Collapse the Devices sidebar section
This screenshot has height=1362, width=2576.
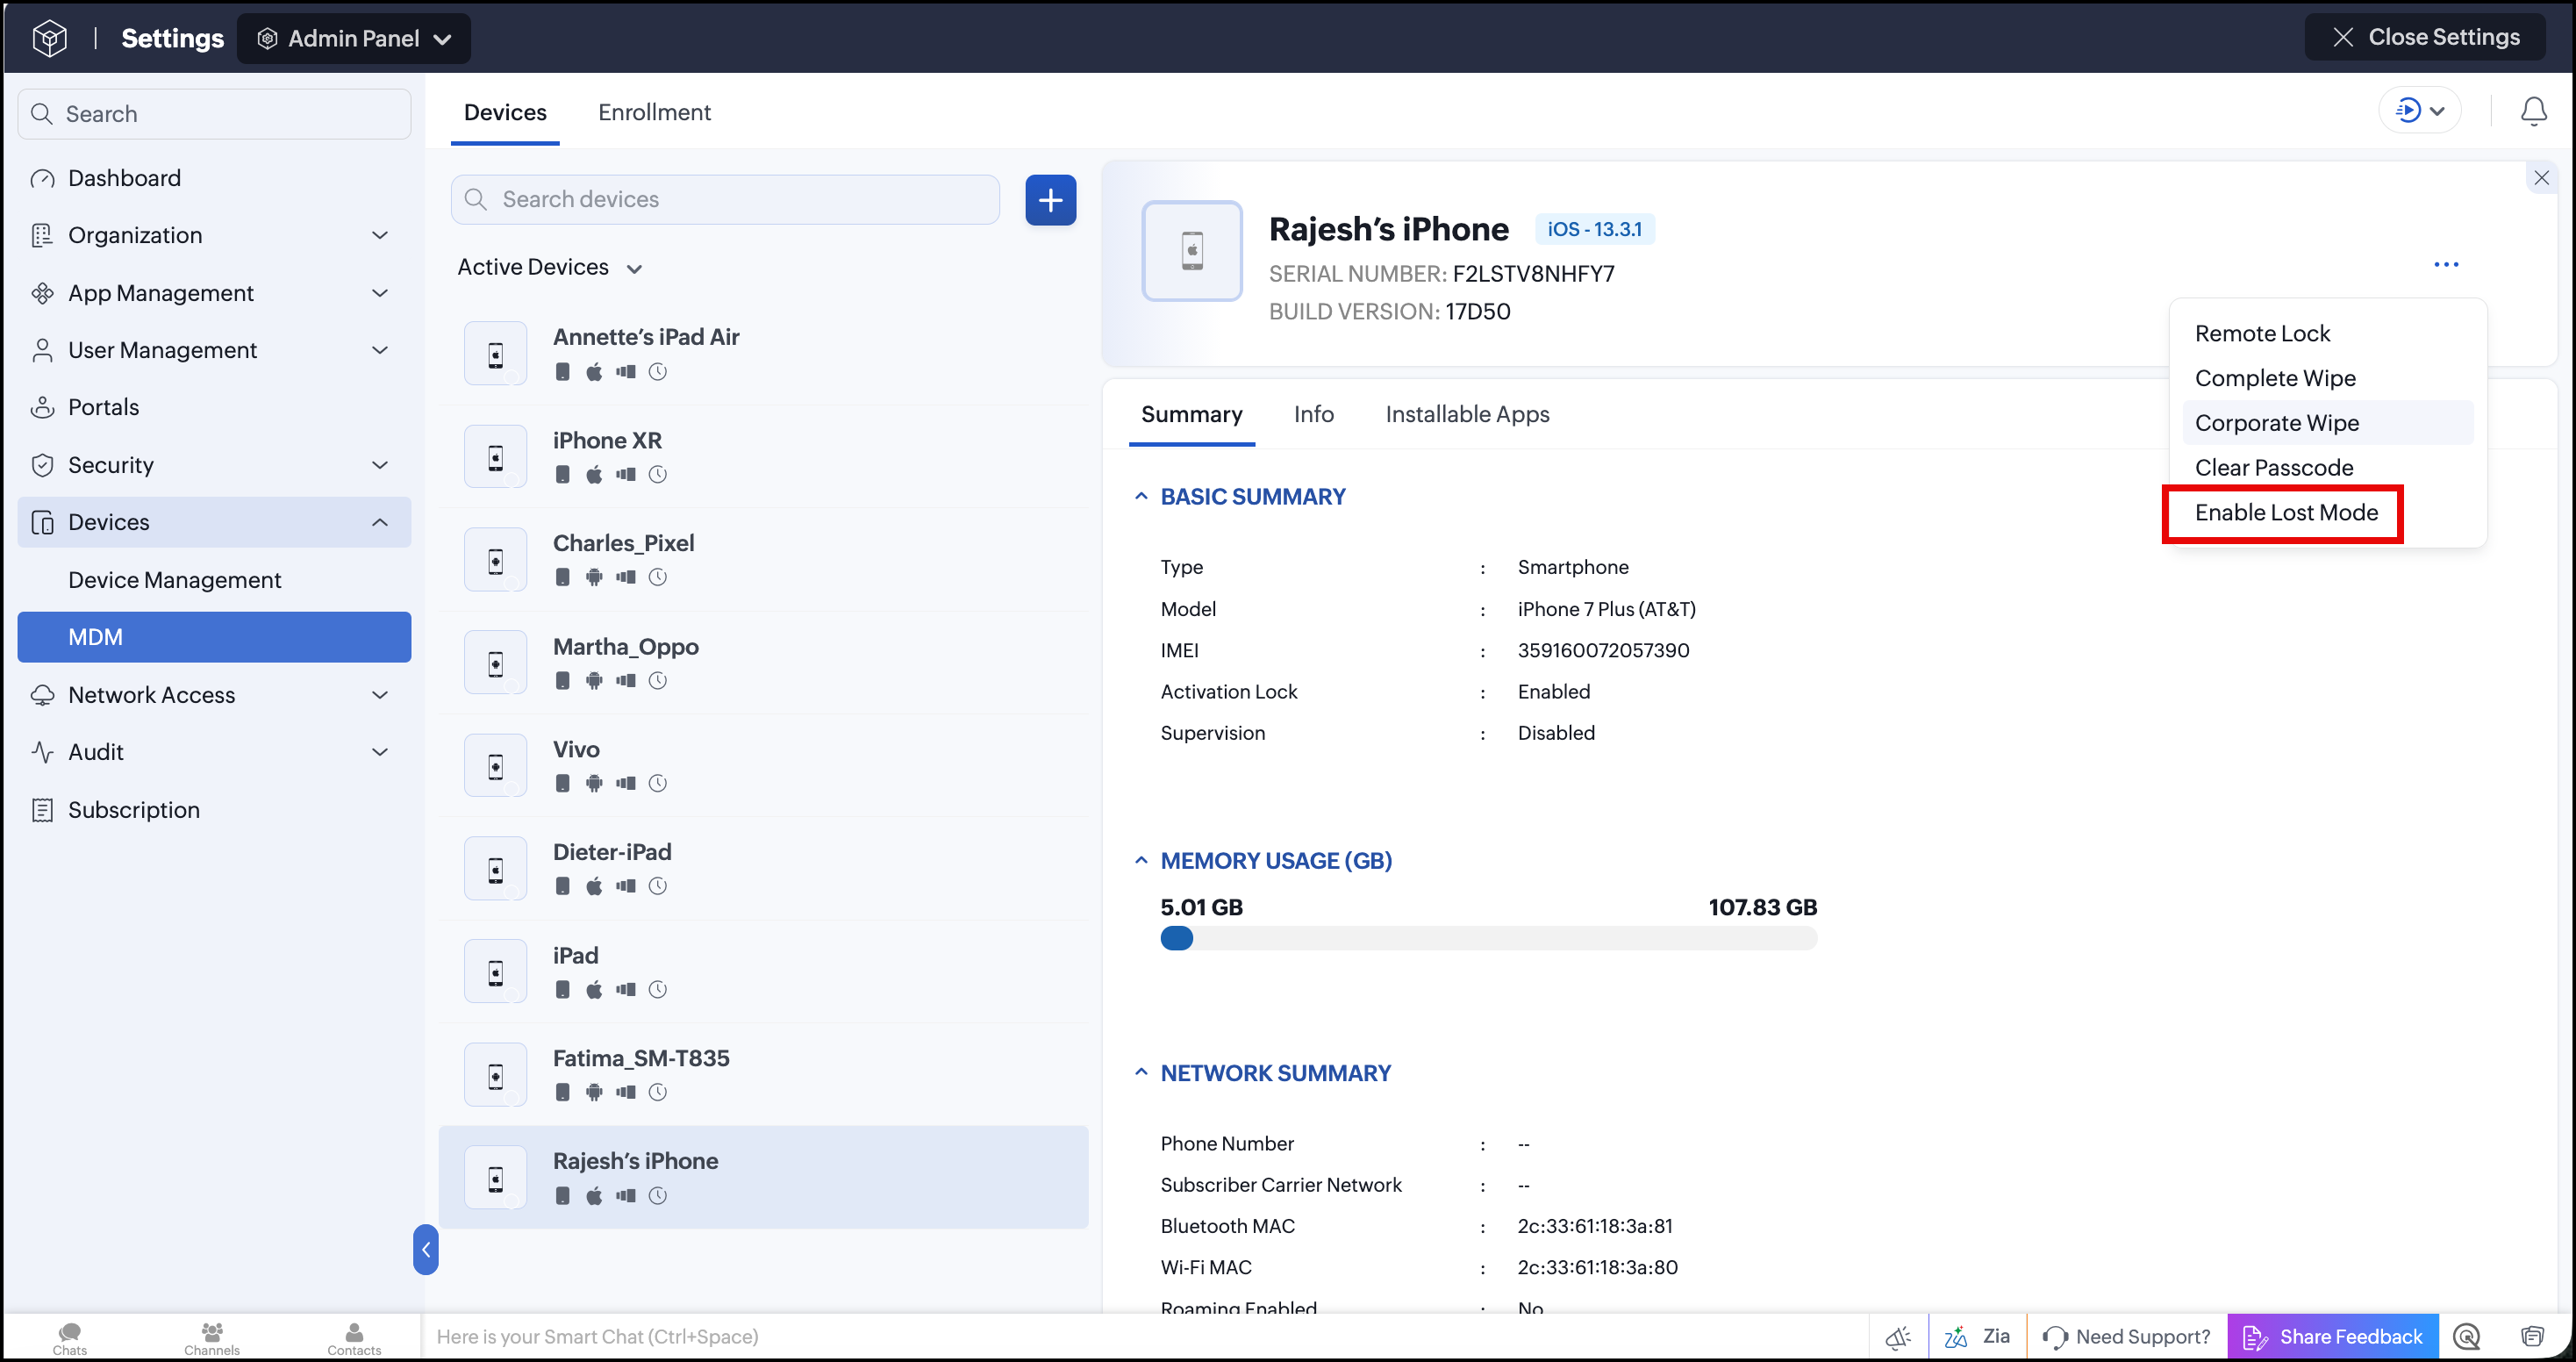(x=380, y=523)
